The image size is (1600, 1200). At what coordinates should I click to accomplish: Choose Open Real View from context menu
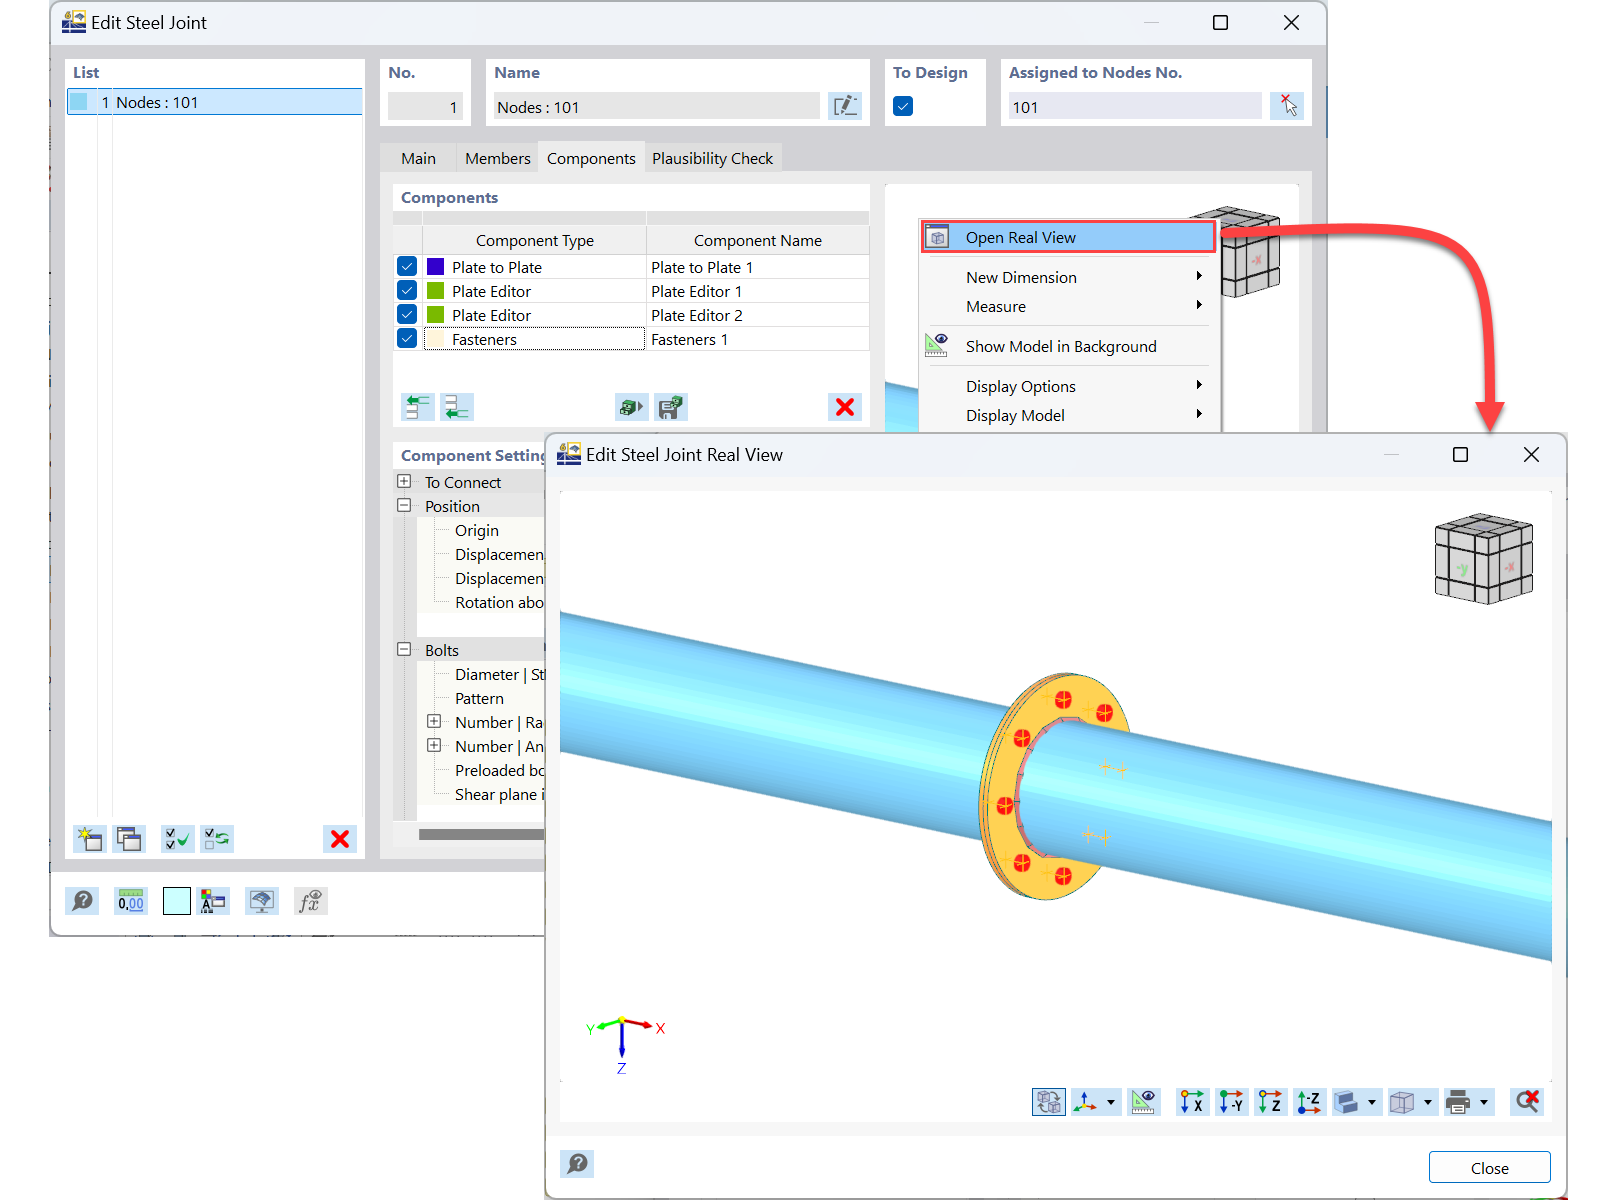1068,237
